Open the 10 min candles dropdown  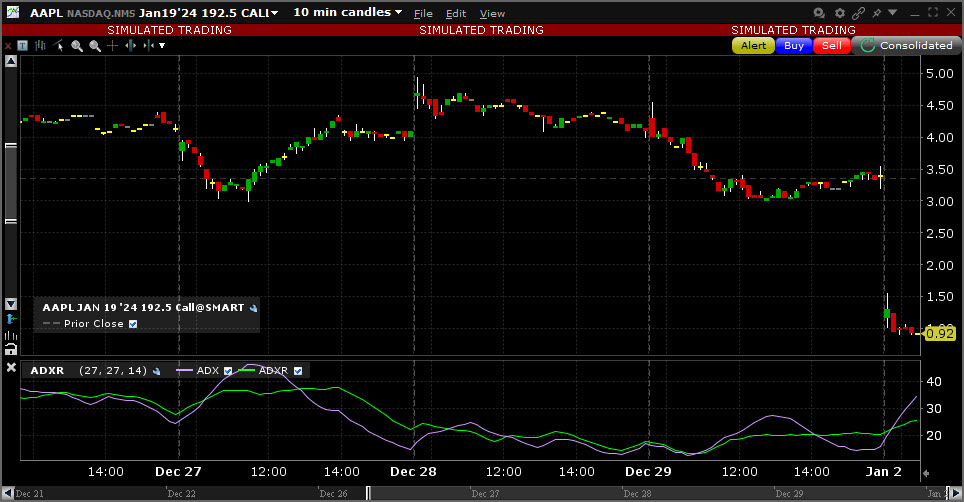pos(347,12)
